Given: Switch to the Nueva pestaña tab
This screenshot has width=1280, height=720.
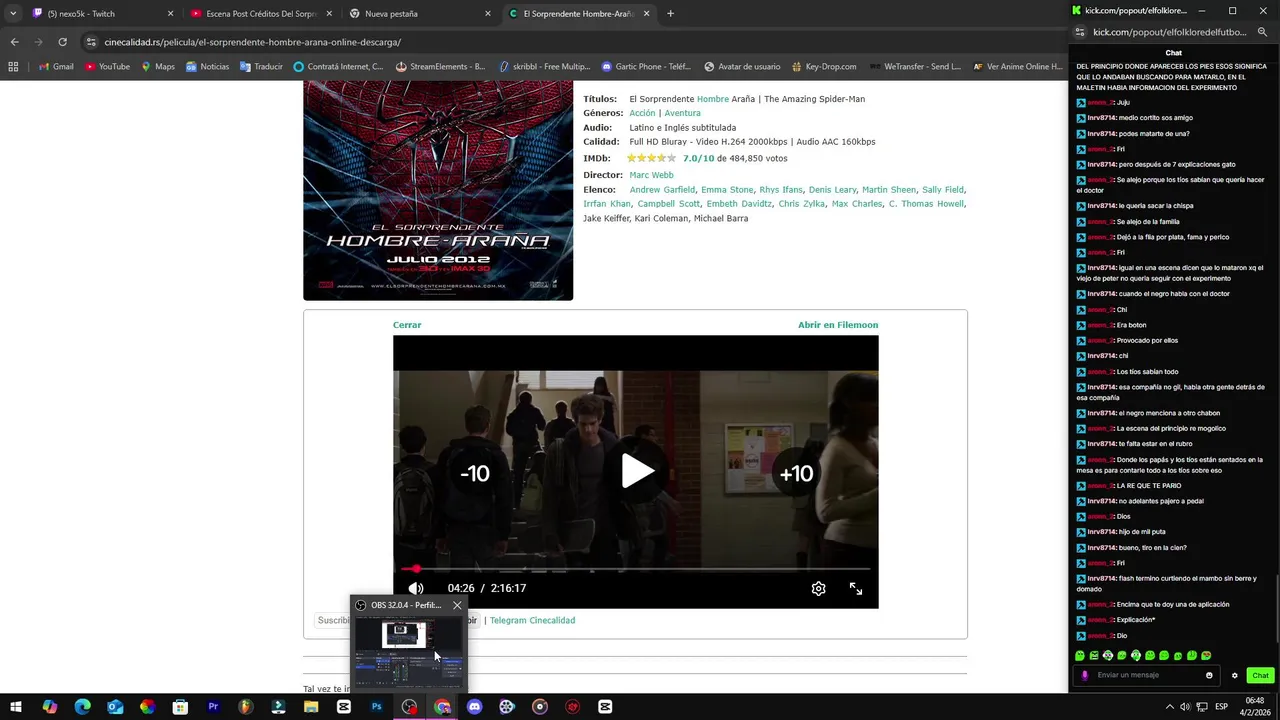Looking at the screenshot, I should 420,14.
